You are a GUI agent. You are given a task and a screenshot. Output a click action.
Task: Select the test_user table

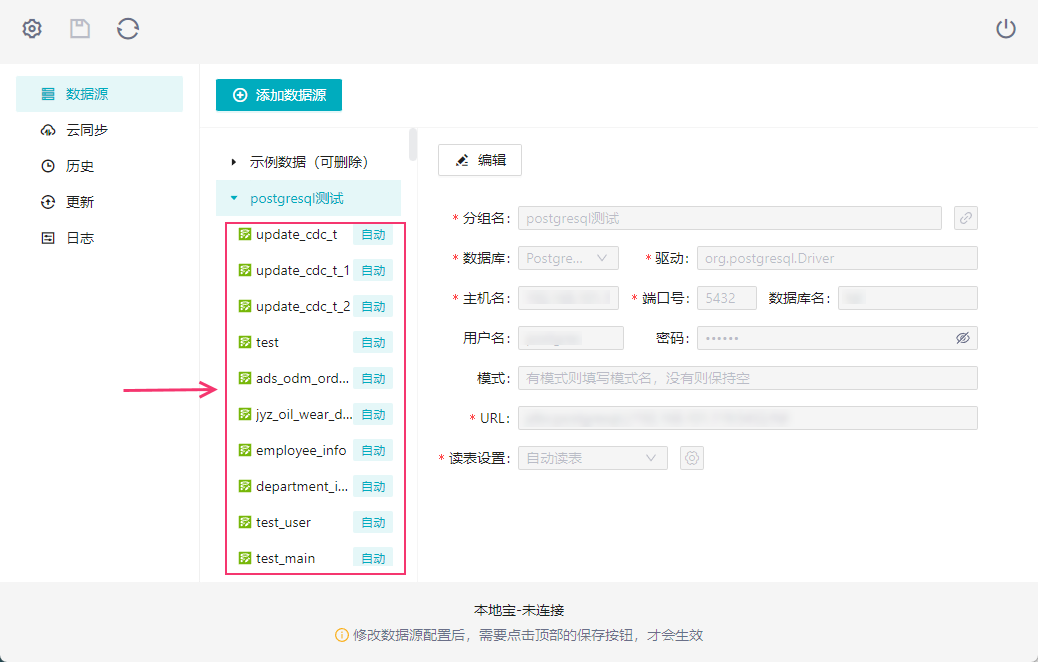tap(283, 522)
